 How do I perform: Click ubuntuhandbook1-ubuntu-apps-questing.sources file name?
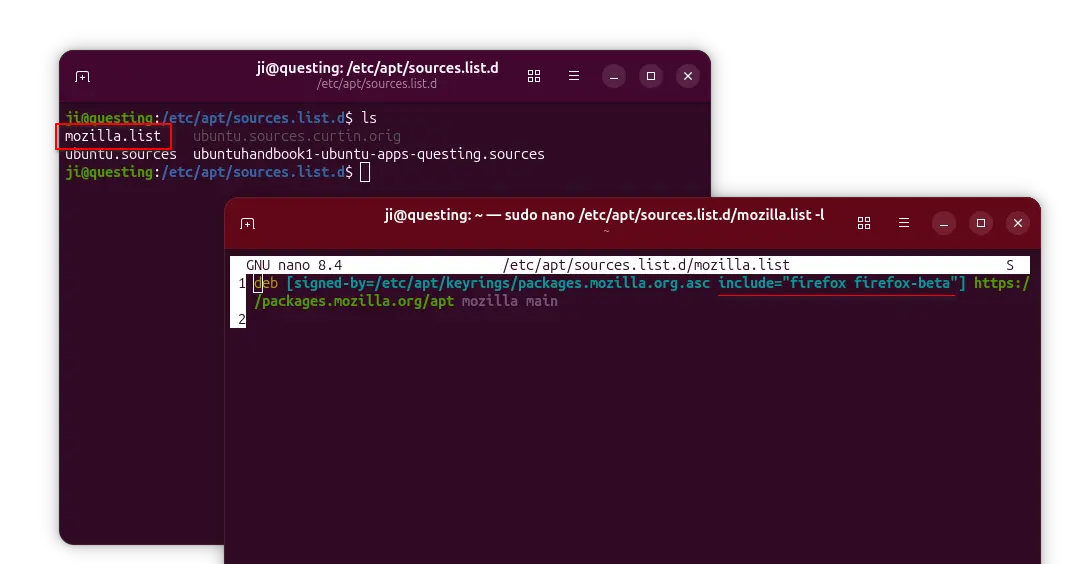(369, 154)
